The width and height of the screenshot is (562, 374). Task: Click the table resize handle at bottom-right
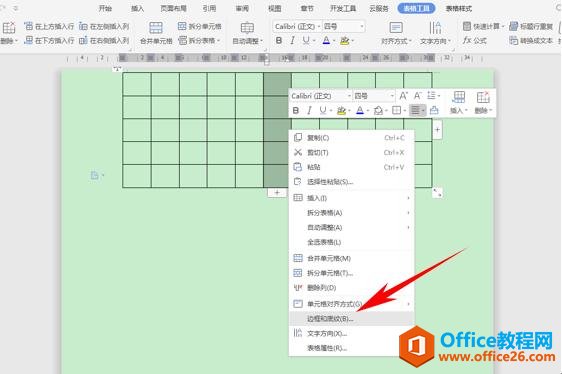click(x=437, y=193)
